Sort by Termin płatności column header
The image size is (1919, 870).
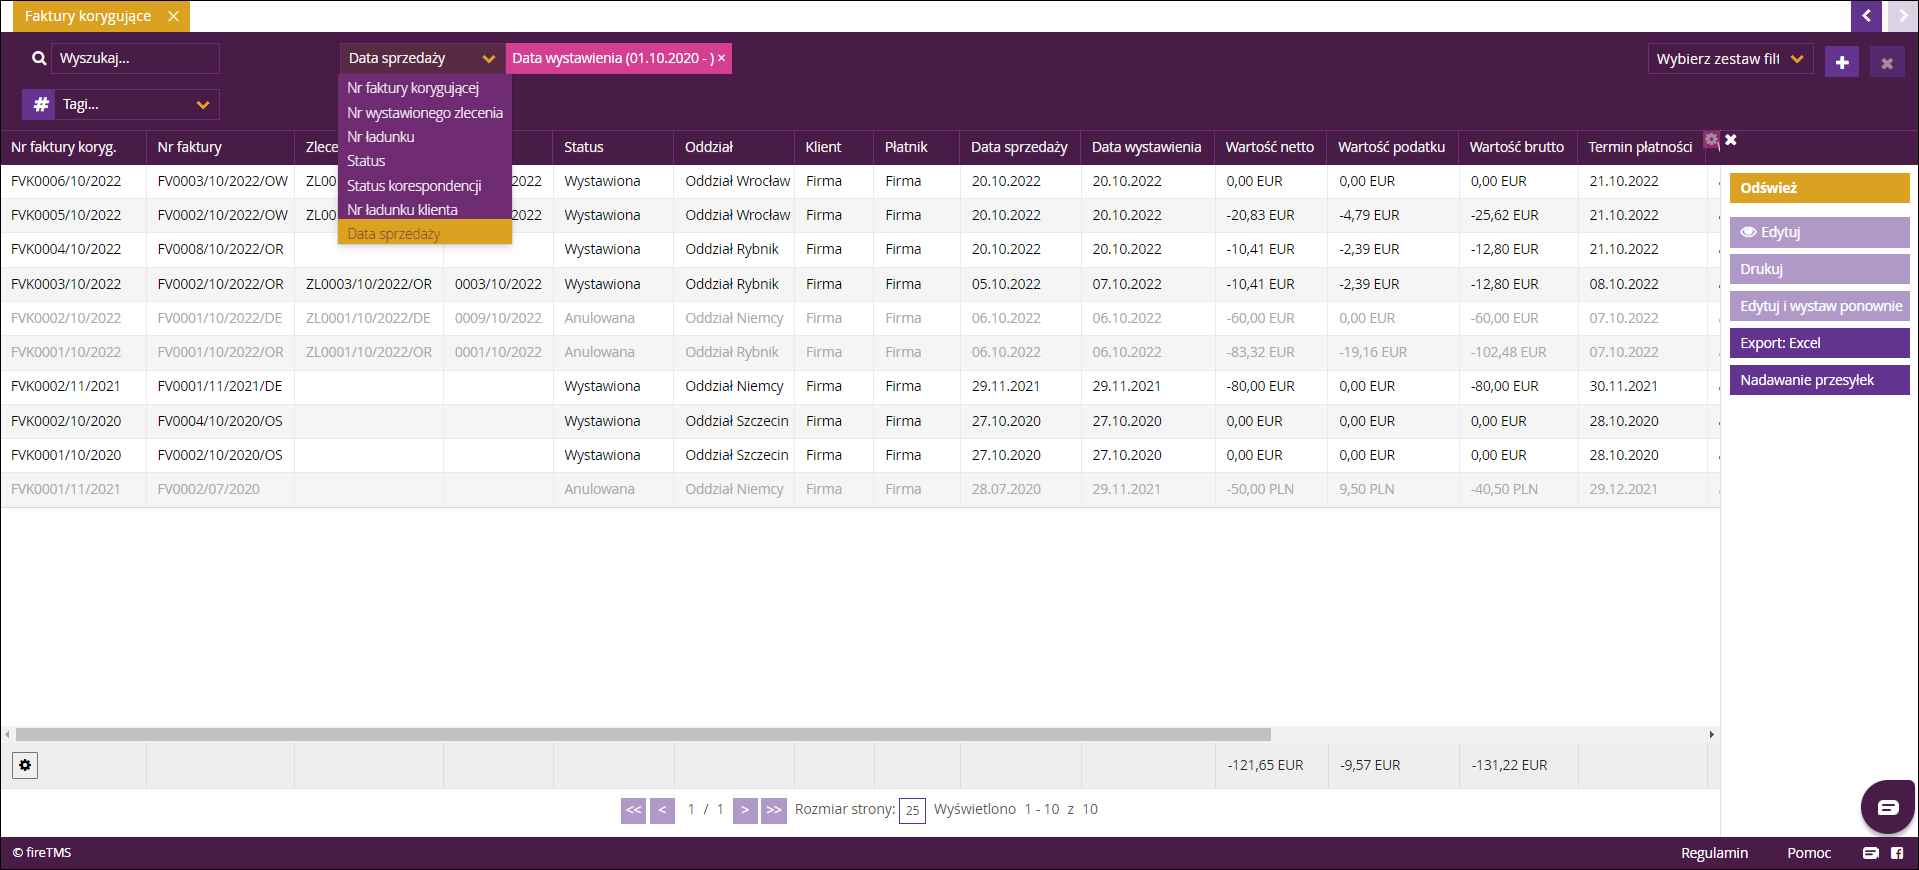[x=1640, y=147]
